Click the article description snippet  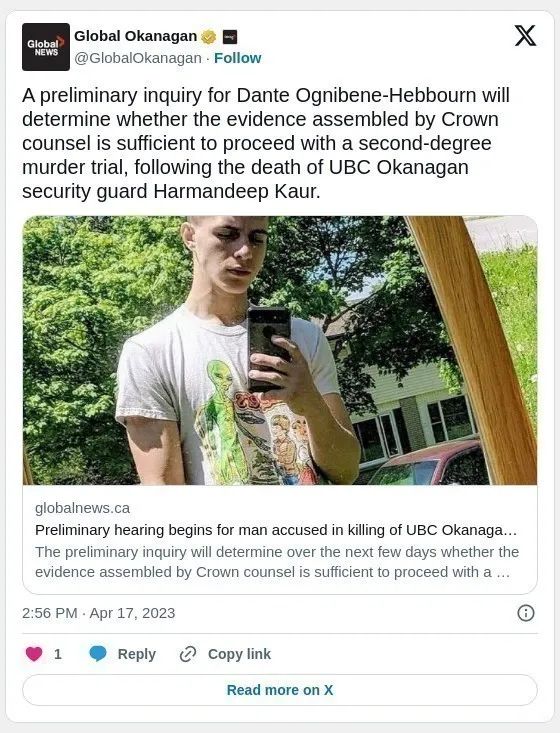pos(277,562)
